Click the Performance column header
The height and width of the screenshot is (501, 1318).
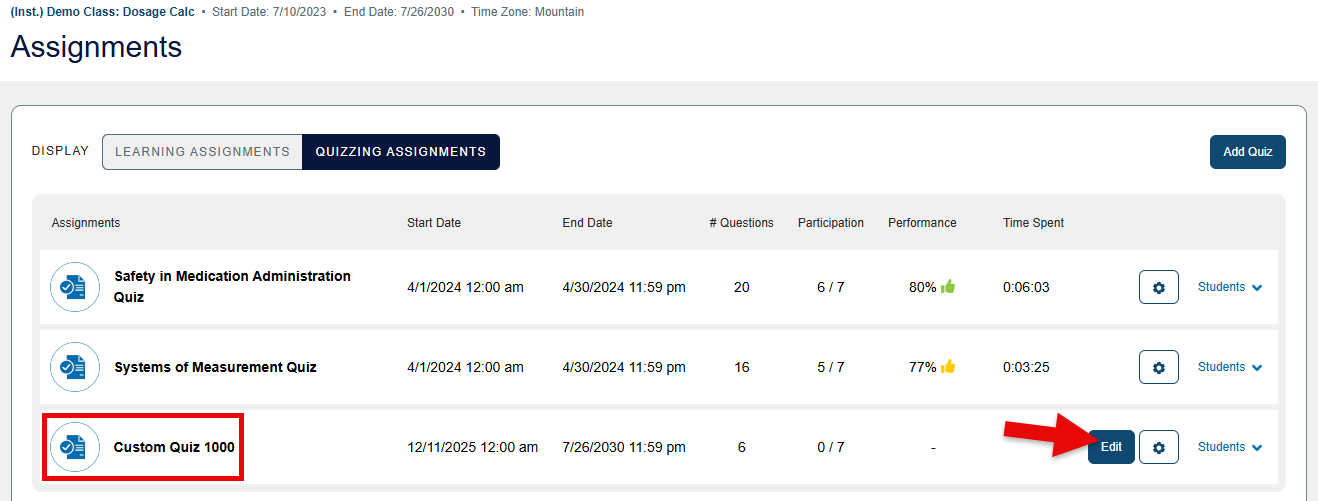pos(922,223)
